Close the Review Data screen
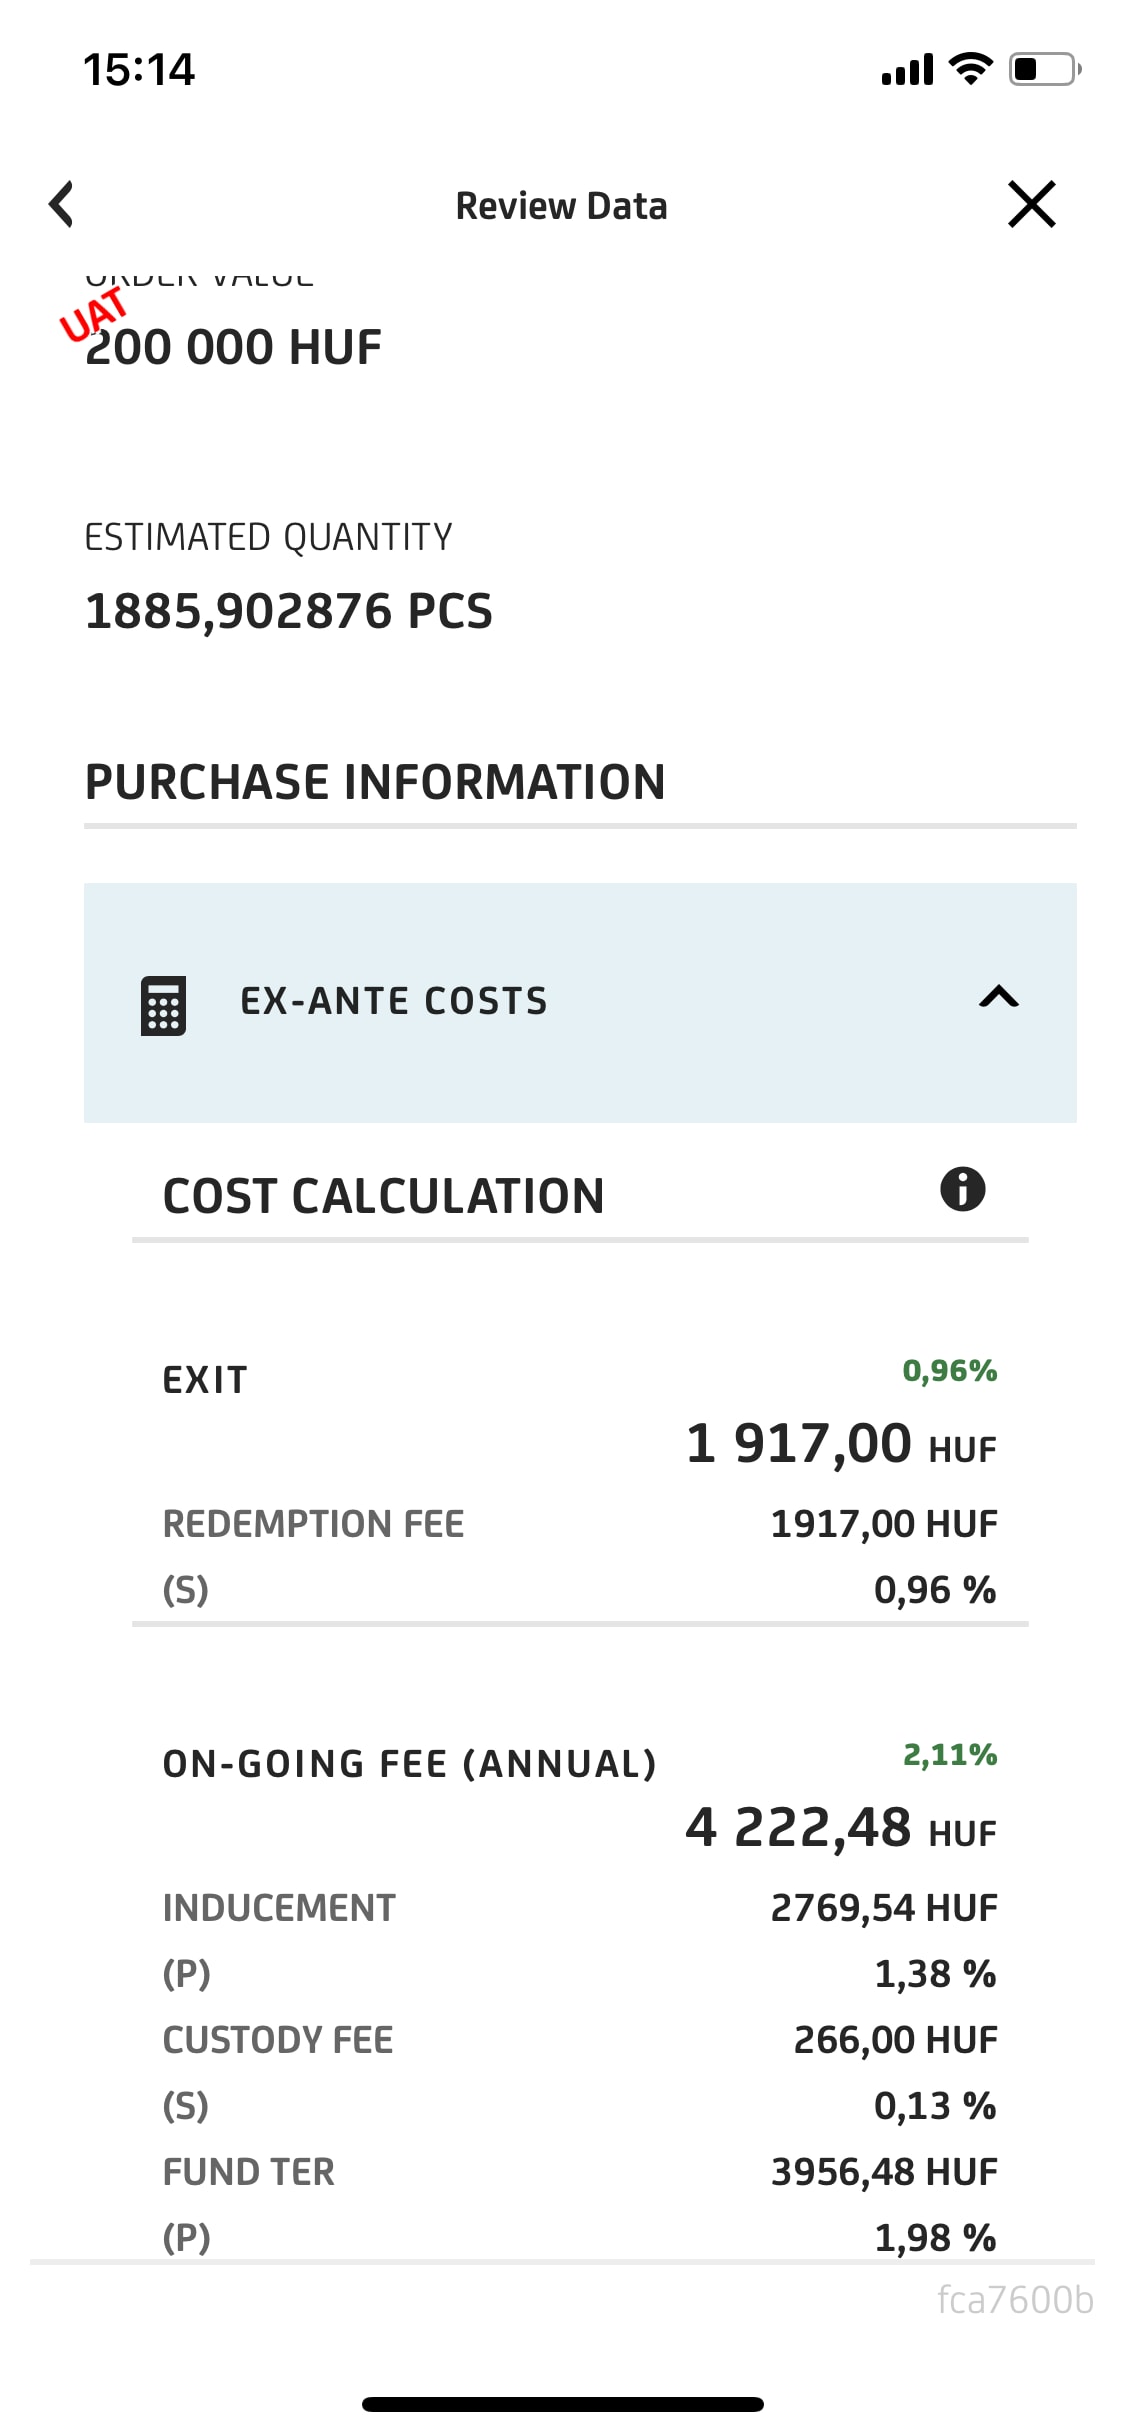Screen dimensions: 1125x2436 point(1031,205)
